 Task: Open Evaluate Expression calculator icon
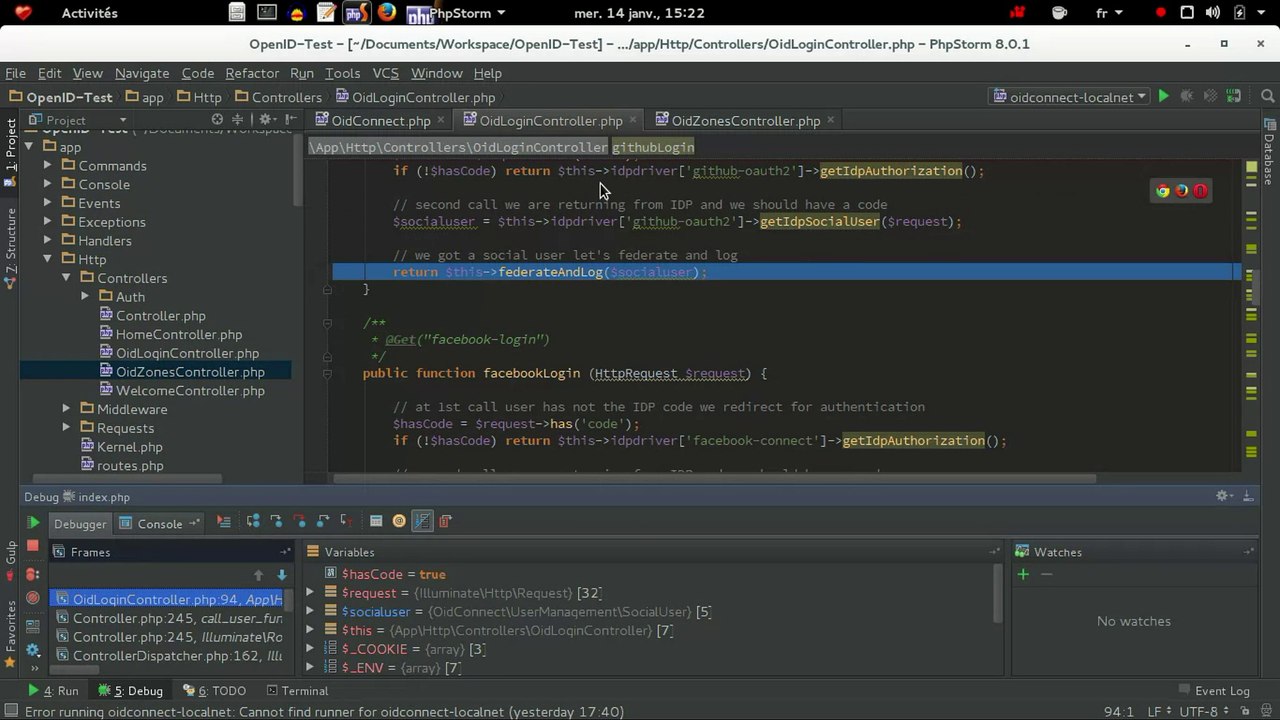(376, 521)
